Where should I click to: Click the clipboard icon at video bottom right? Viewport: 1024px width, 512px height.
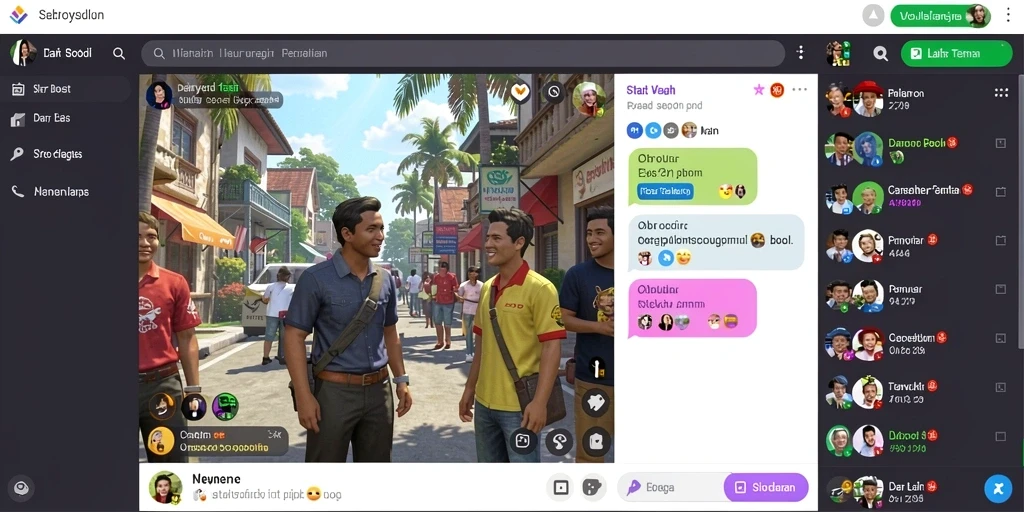[596, 441]
